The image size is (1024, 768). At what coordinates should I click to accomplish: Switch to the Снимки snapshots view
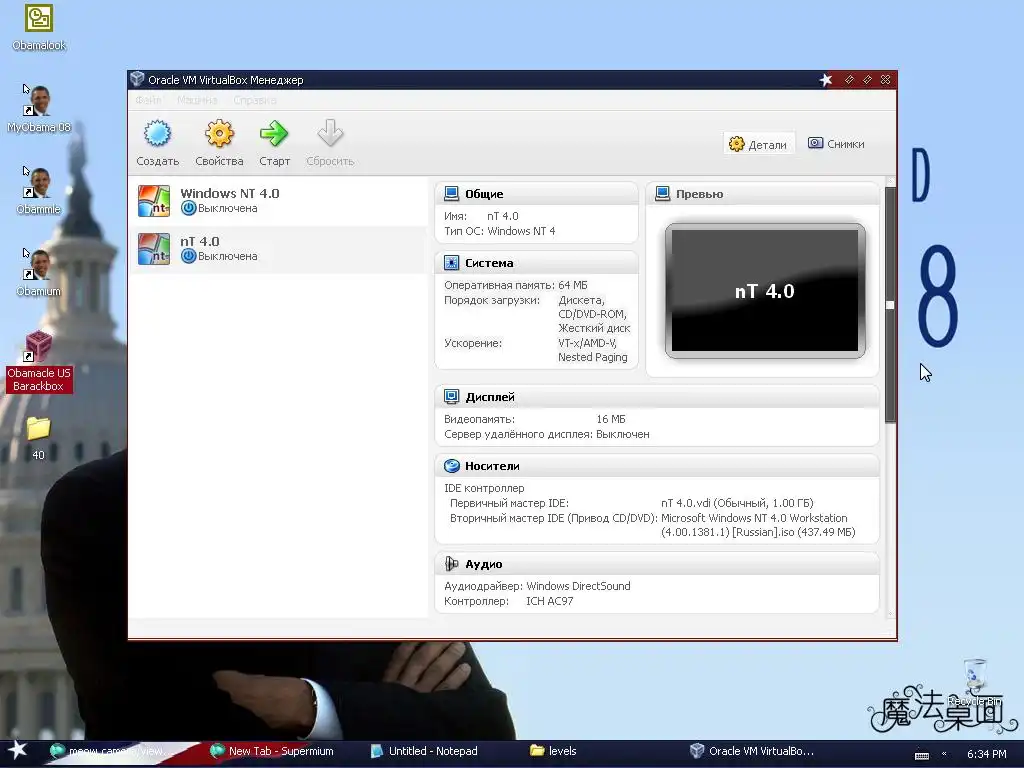(836, 144)
